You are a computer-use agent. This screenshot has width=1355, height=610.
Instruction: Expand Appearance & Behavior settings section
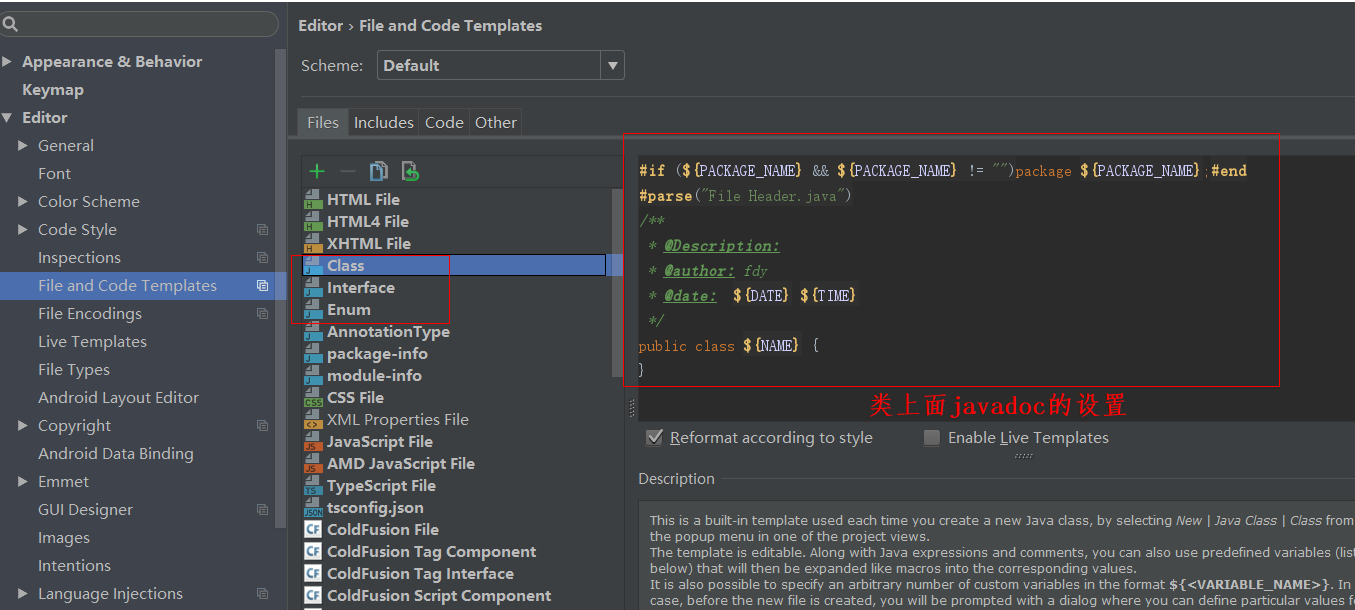point(8,62)
